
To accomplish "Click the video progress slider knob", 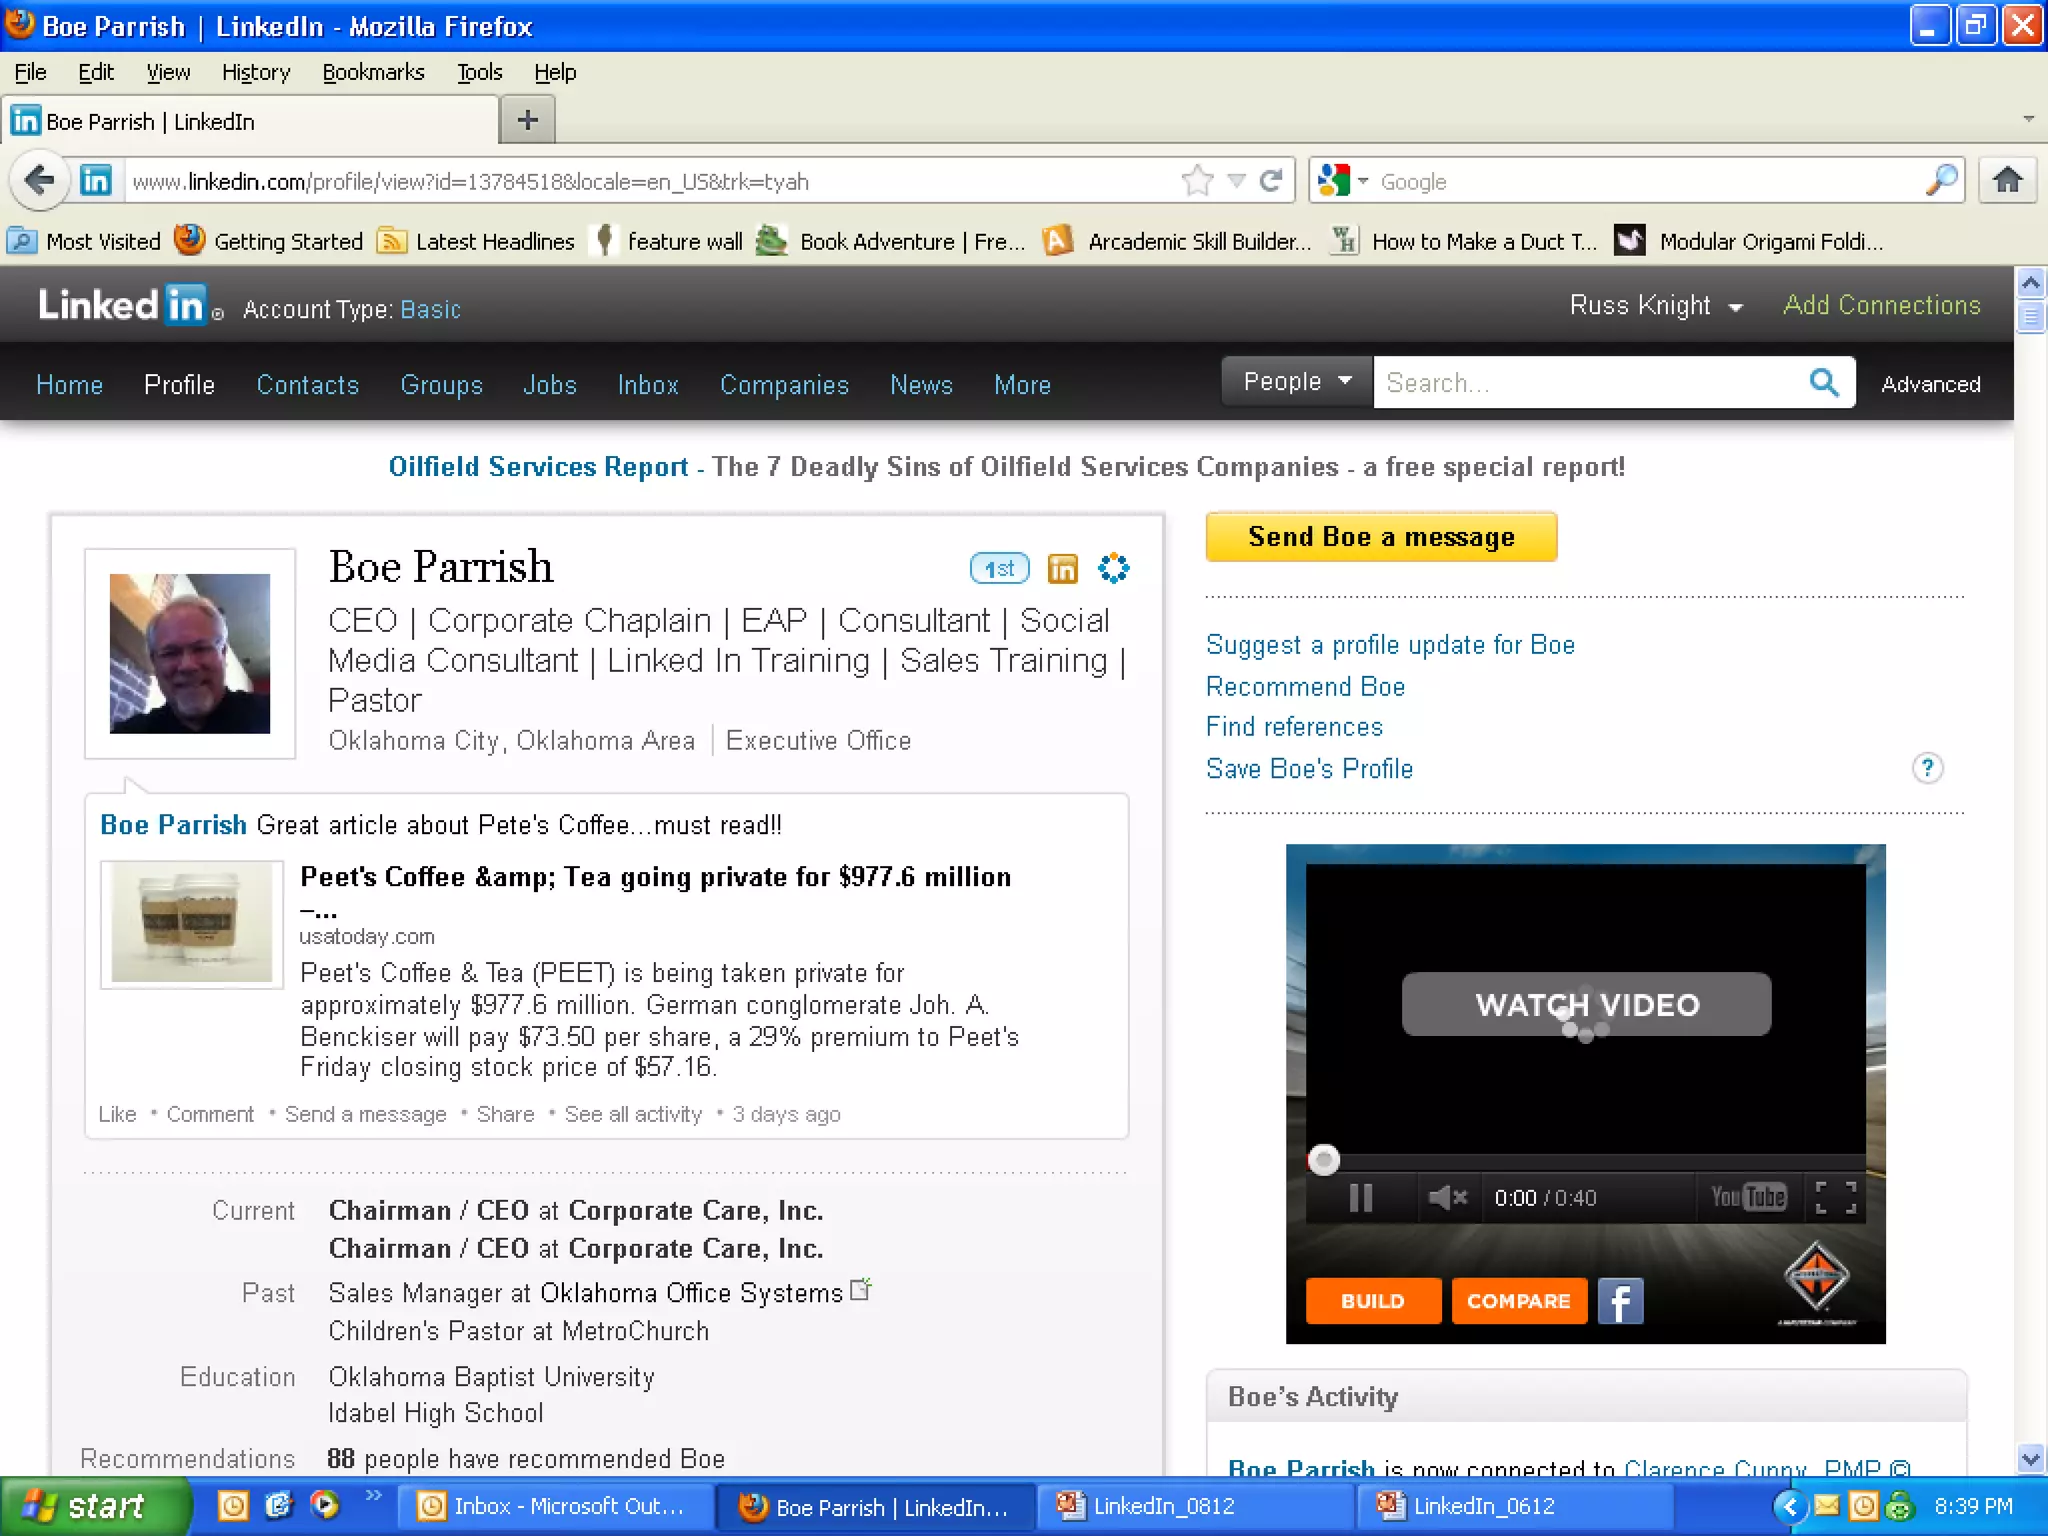I will click(1324, 1160).
